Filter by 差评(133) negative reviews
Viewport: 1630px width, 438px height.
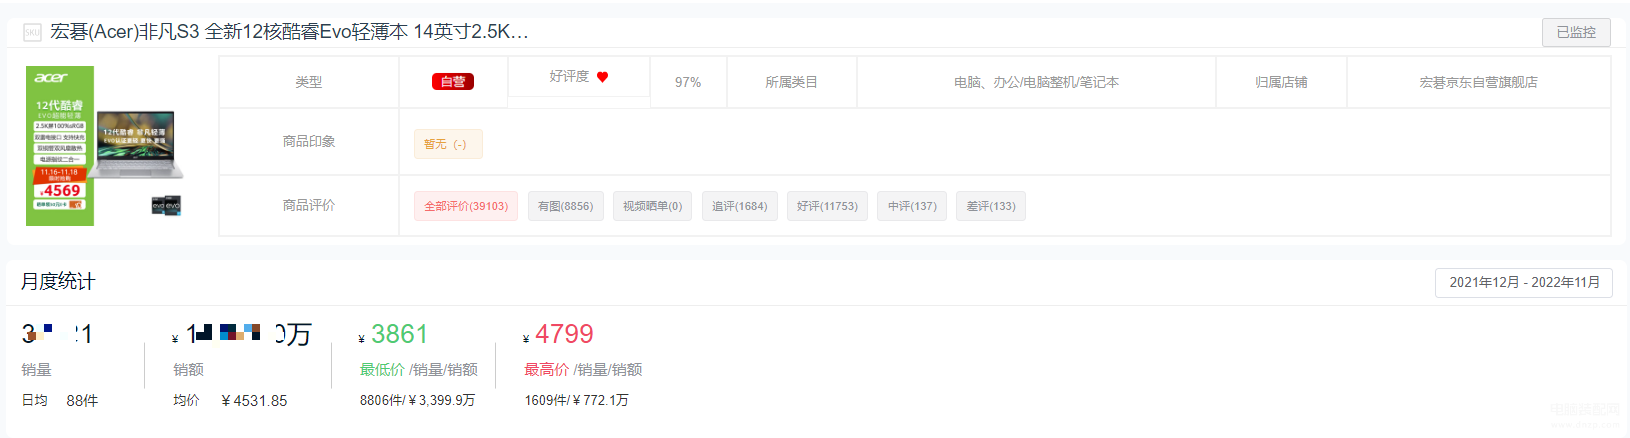coord(991,206)
